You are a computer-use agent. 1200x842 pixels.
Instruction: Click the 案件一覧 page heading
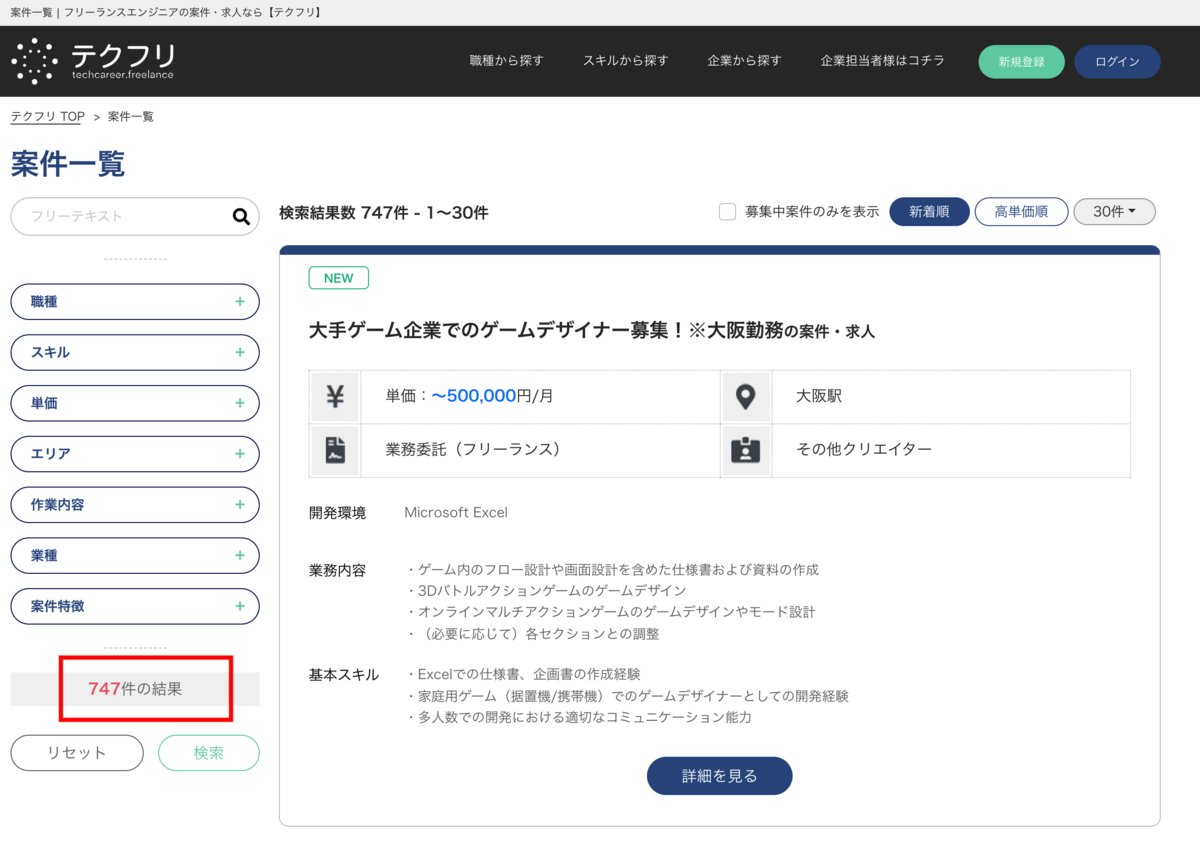68,164
